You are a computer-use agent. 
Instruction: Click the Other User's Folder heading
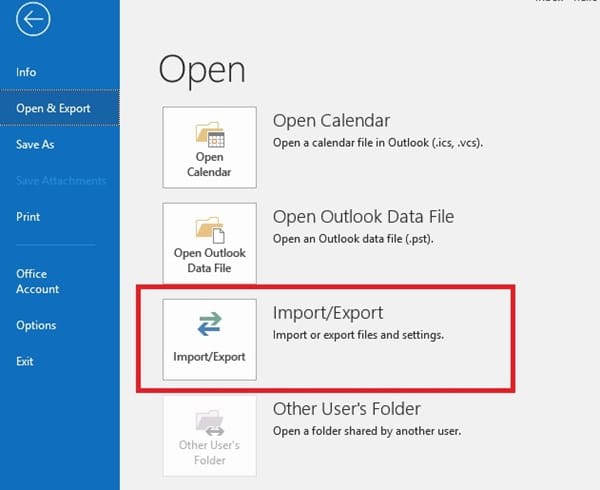coord(347,409)
